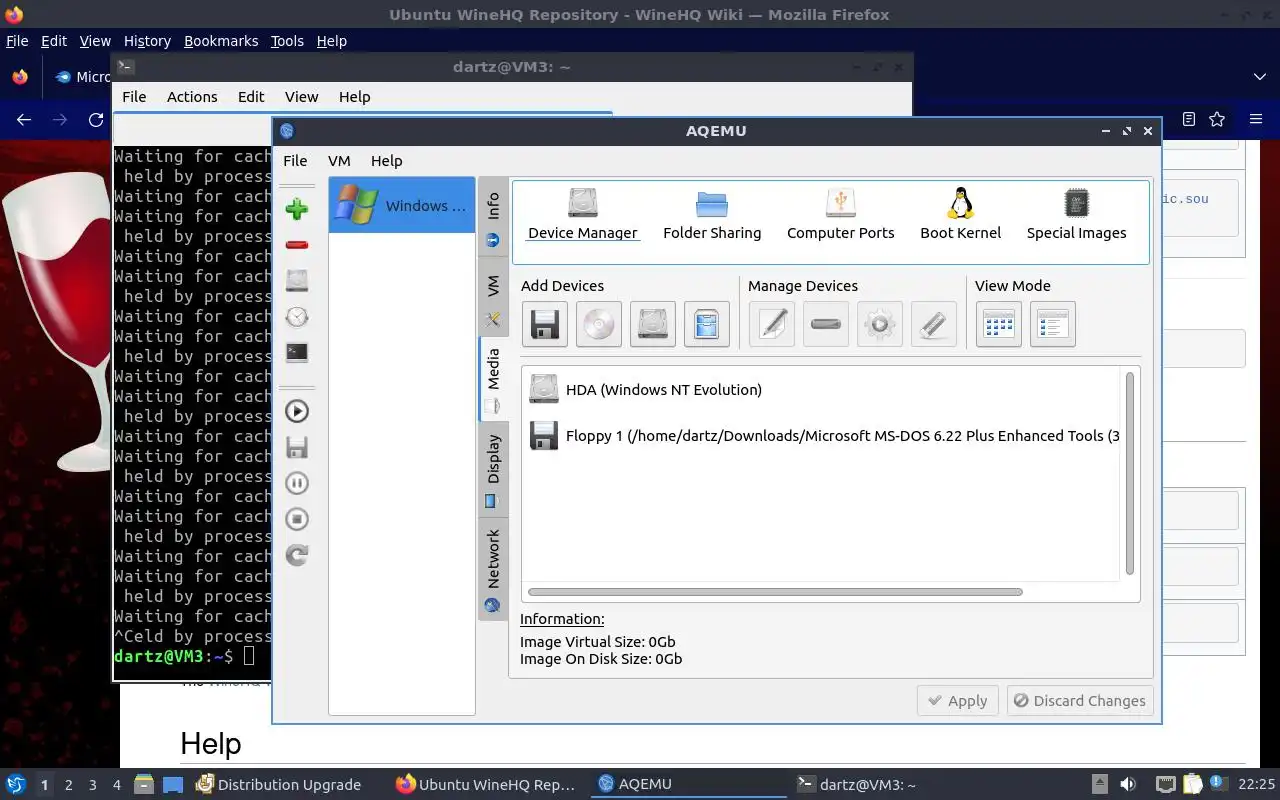
Task: Switch to the VM vertical tab
Action: pyautogui.click(x=493, y=298)
